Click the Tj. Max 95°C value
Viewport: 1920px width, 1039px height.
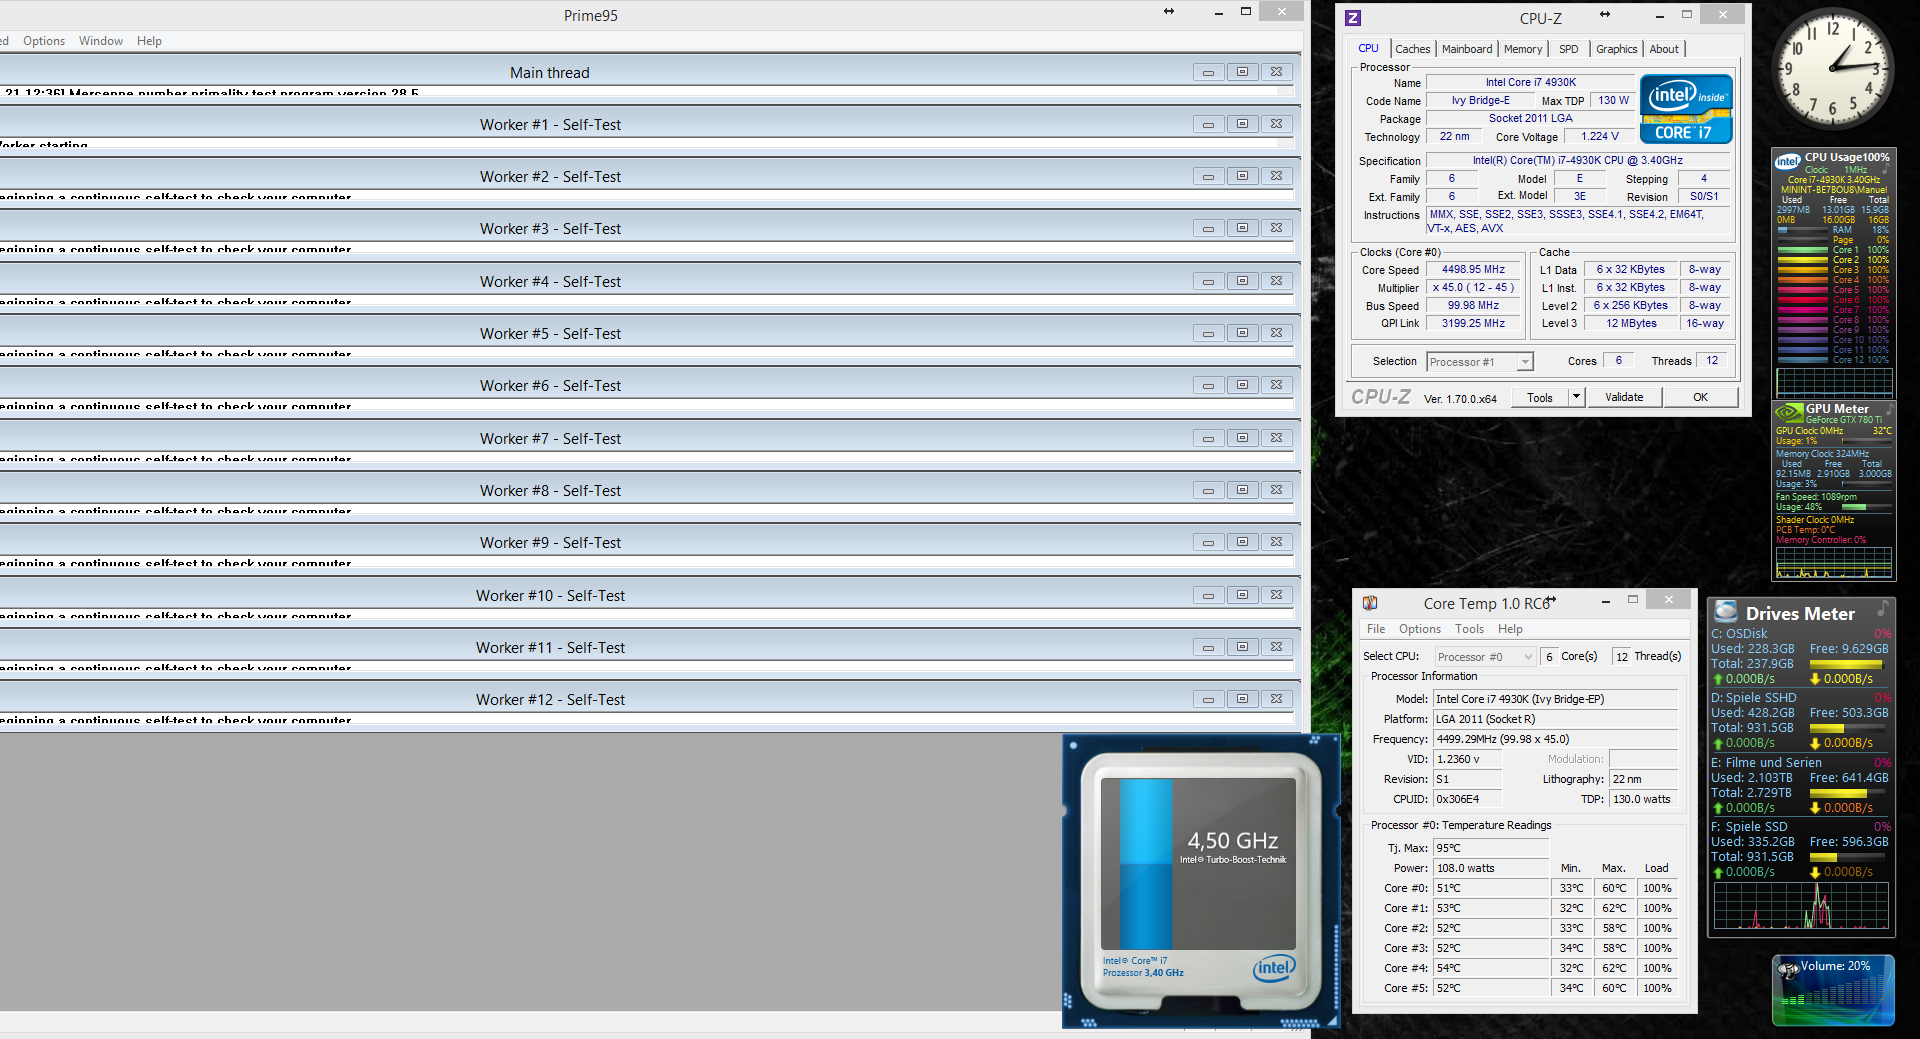1491,848
